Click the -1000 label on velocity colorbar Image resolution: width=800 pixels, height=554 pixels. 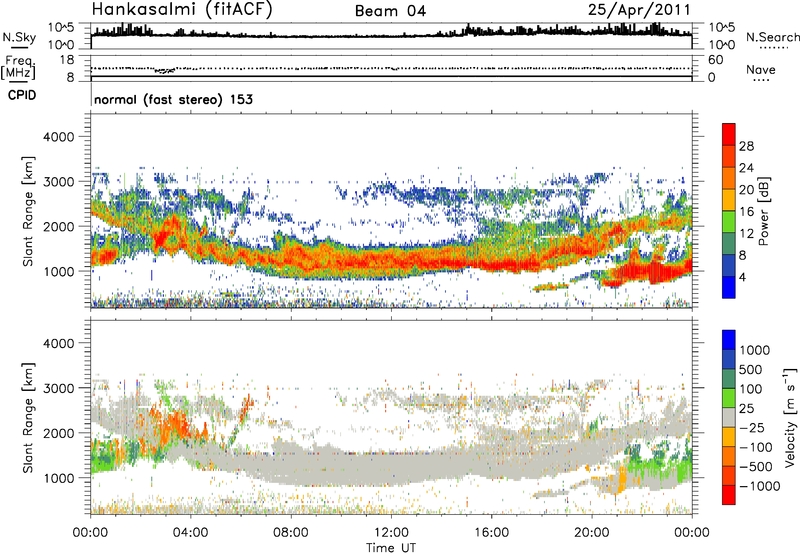point(760,486)
